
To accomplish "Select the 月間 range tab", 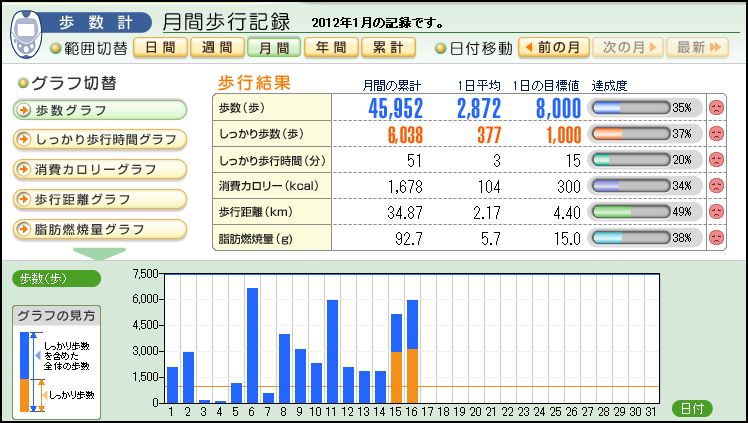I will point(274,48).
